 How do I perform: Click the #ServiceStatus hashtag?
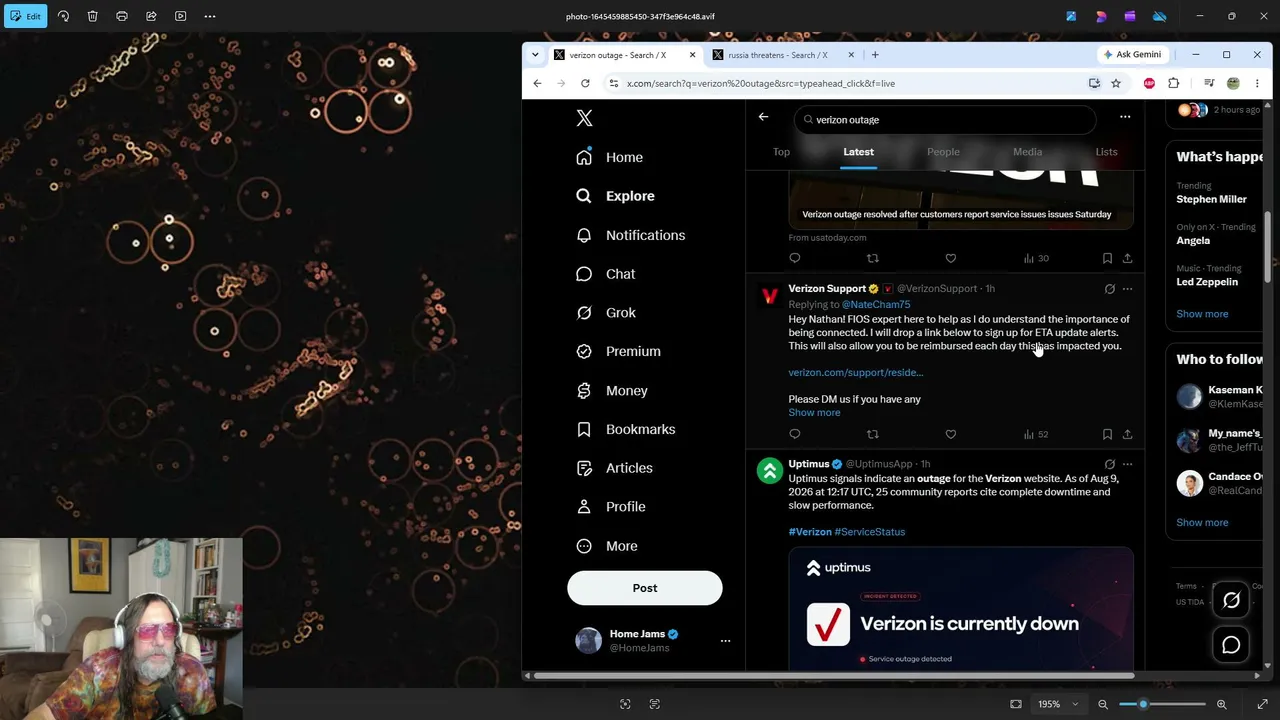tap(870, 532)
